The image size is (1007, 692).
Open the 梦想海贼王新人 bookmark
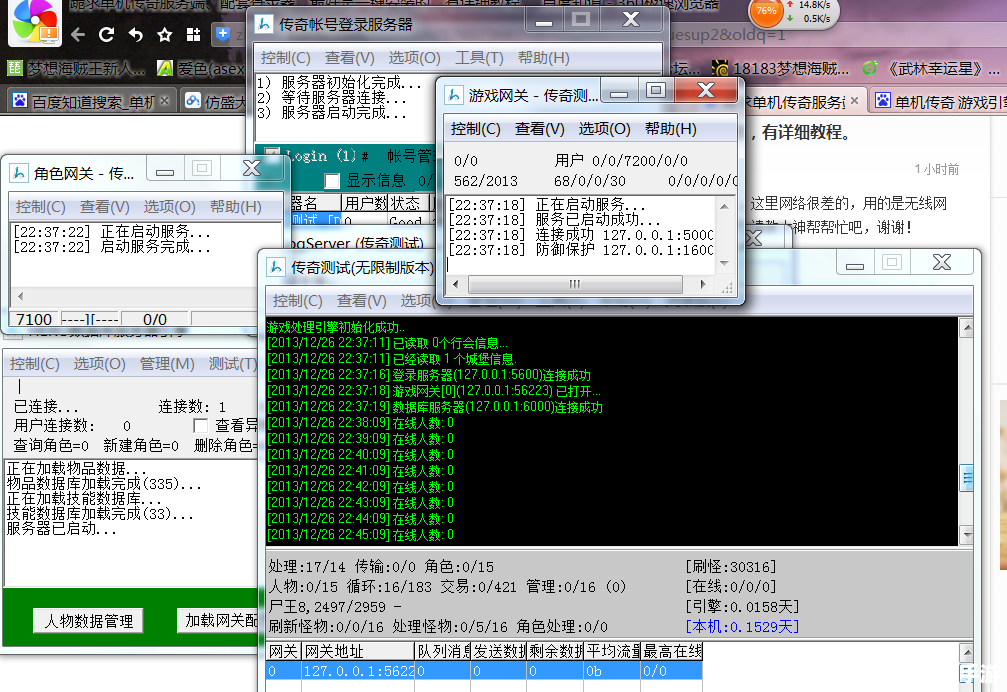[x=77, y=68]
